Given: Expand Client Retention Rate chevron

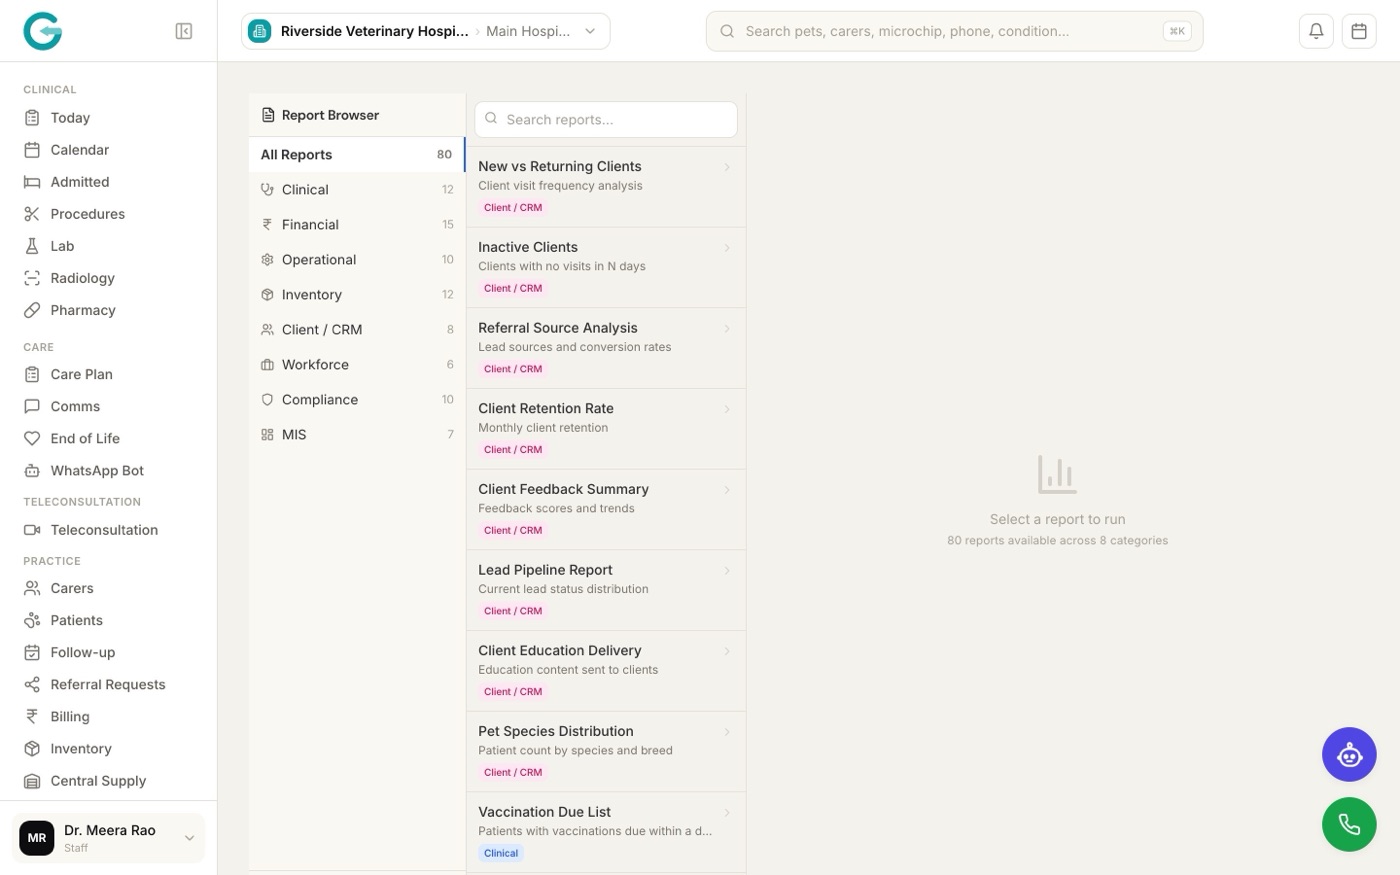Looking at the screenshot, I should point(727,409).
